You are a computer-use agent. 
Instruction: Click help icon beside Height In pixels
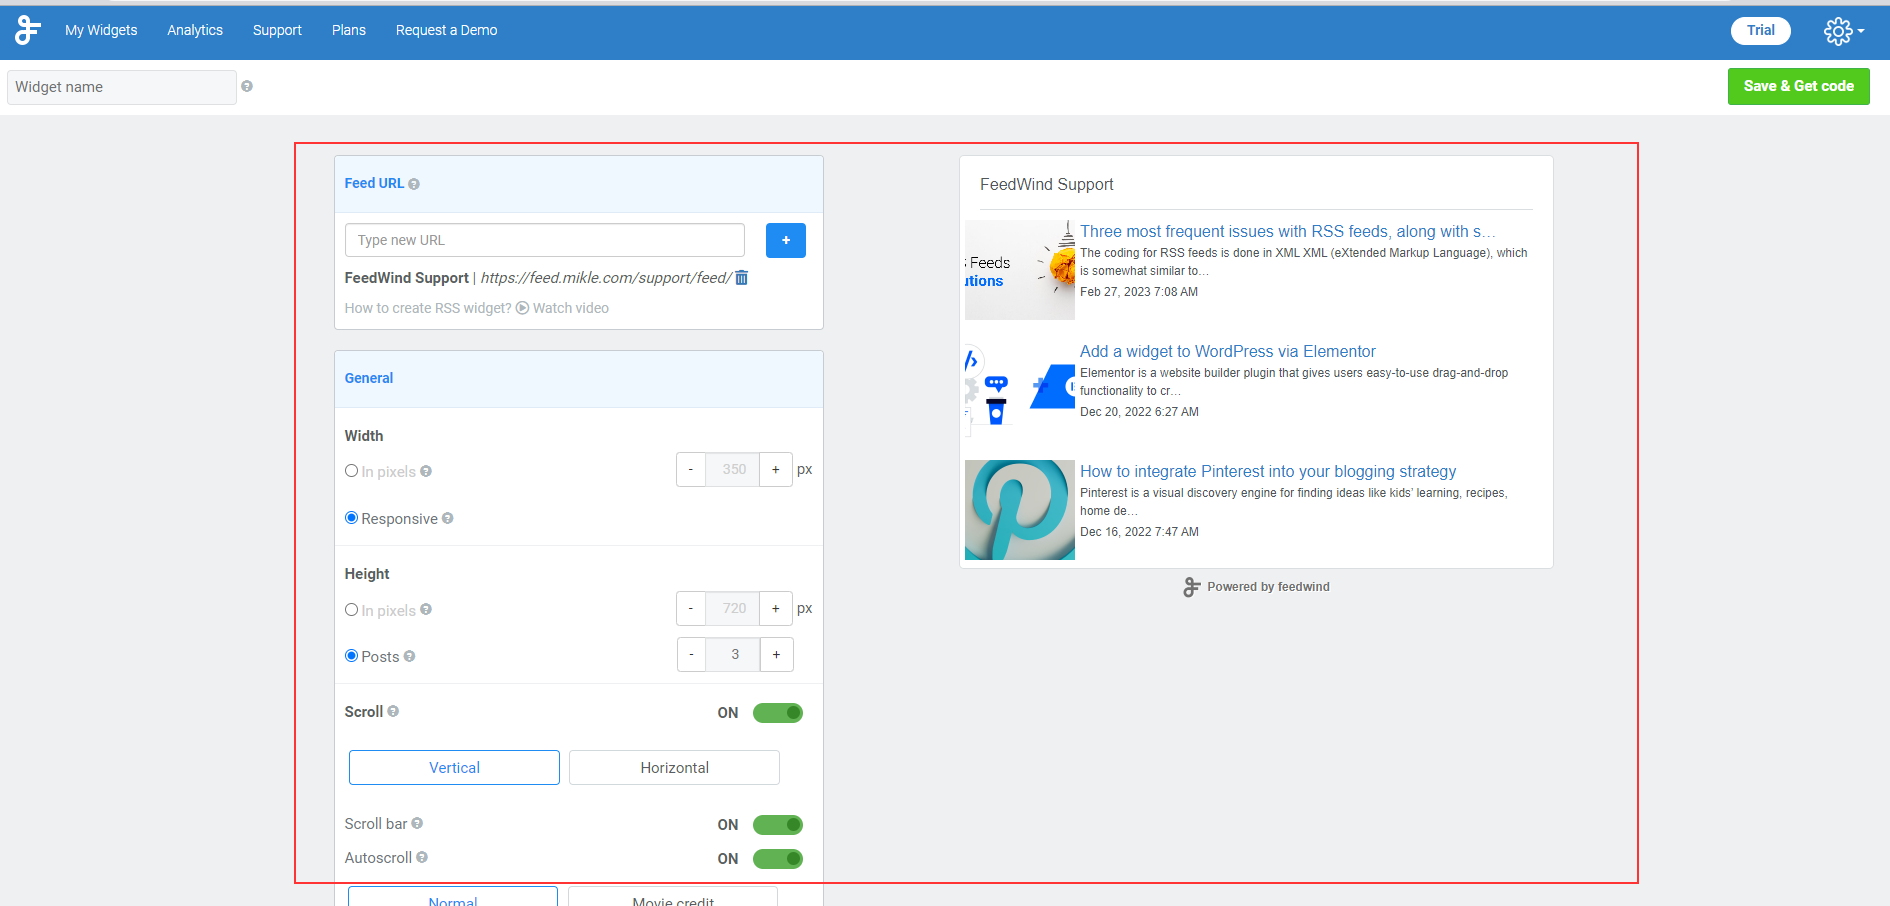point(426,609)
